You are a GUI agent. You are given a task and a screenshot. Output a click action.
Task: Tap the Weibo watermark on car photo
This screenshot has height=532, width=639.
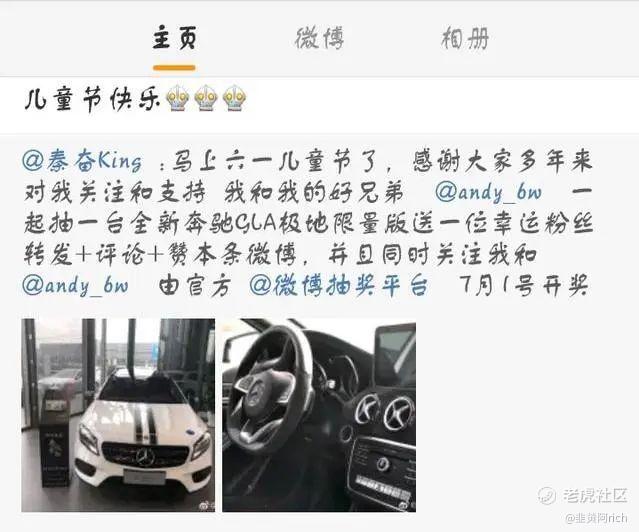[207, 506]
